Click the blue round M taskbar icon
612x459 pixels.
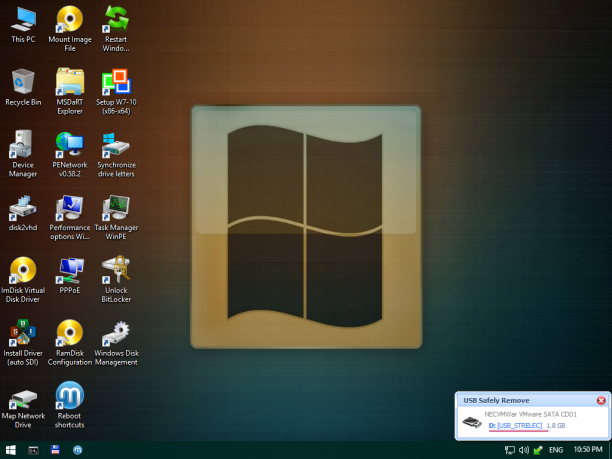(x=78, y=450)
